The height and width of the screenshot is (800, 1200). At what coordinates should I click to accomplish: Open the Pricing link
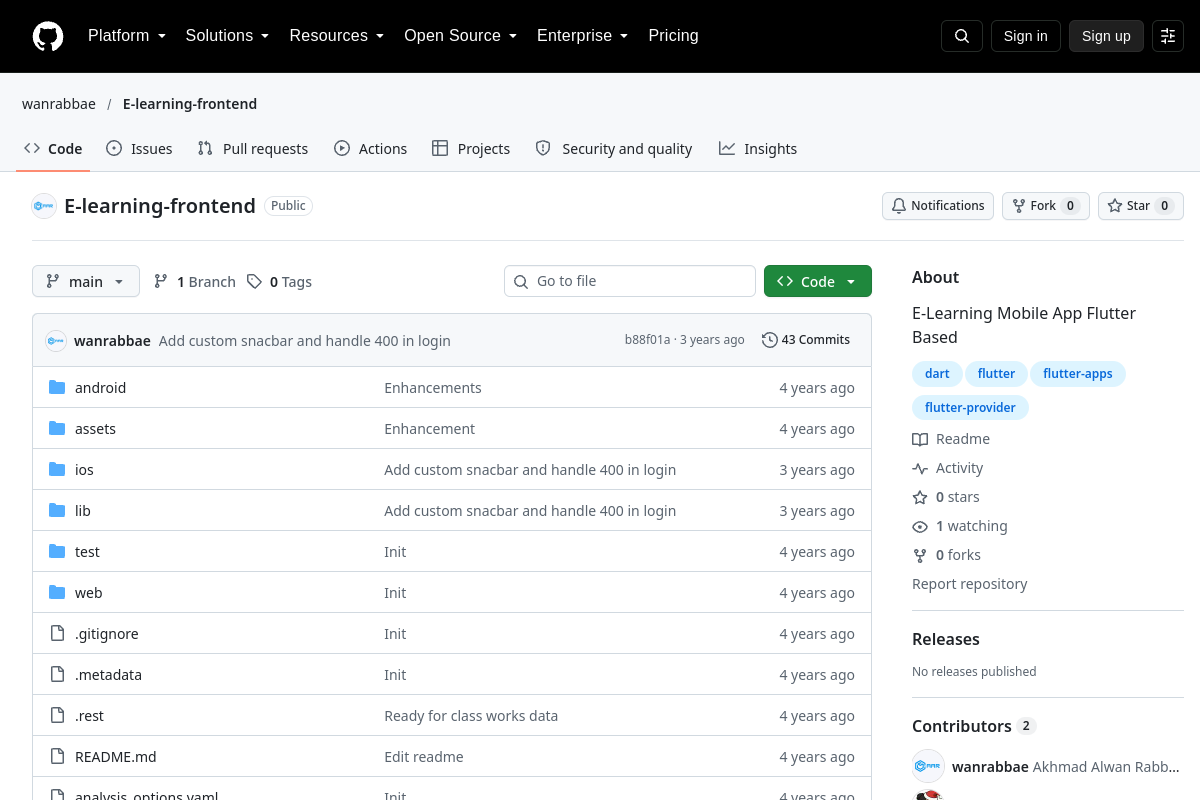click(674, 36)
